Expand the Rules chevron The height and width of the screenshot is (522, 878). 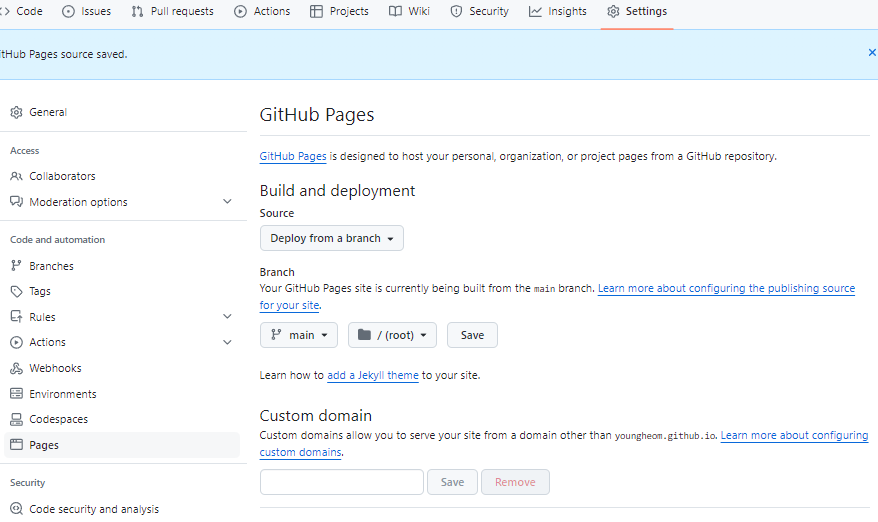tap(227, 316)
